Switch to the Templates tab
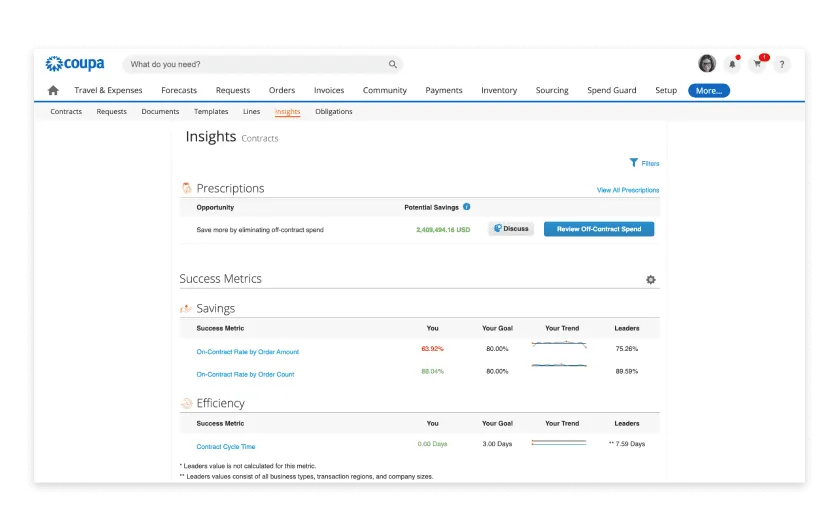This screenshot has height=531, width=838. 211,112
